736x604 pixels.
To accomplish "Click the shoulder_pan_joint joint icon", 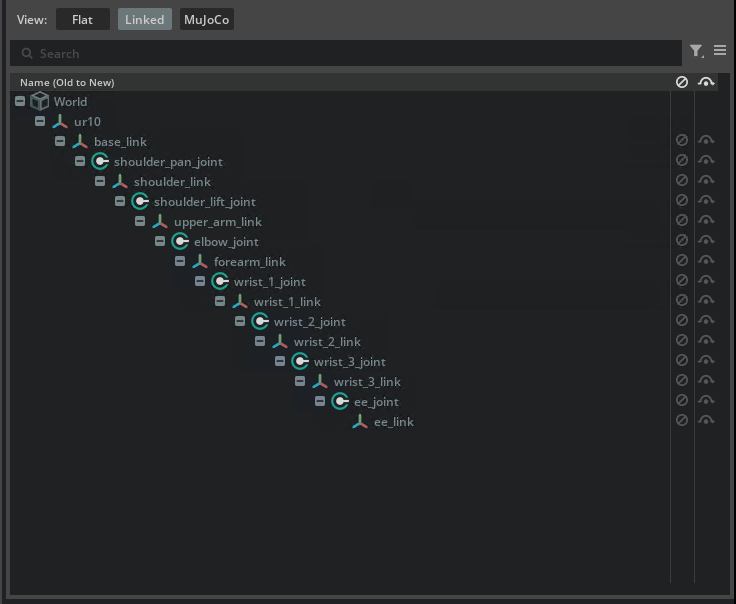I will 100,161.
